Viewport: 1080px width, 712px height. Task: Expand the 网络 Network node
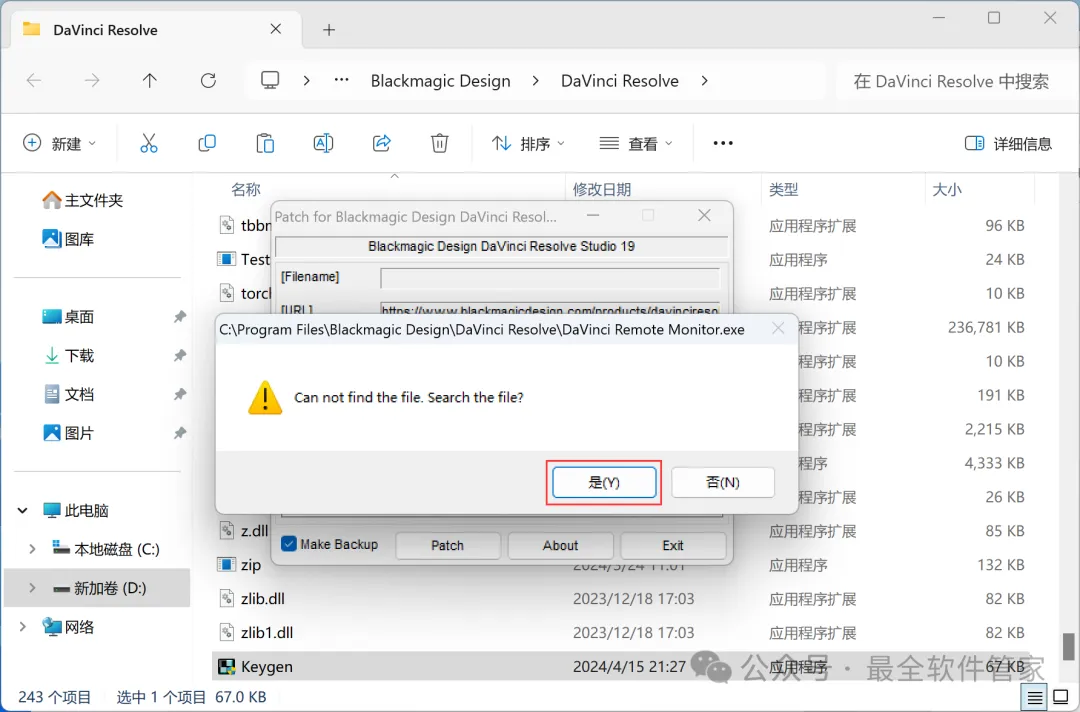pyautogui.click(x=23, y=627)
